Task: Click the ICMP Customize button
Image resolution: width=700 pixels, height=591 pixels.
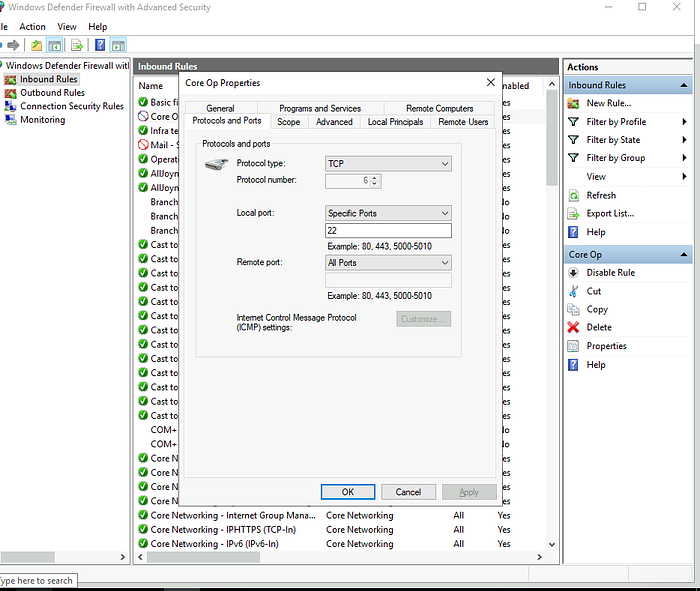Action: pyautogui.click(x=423, y=319)
